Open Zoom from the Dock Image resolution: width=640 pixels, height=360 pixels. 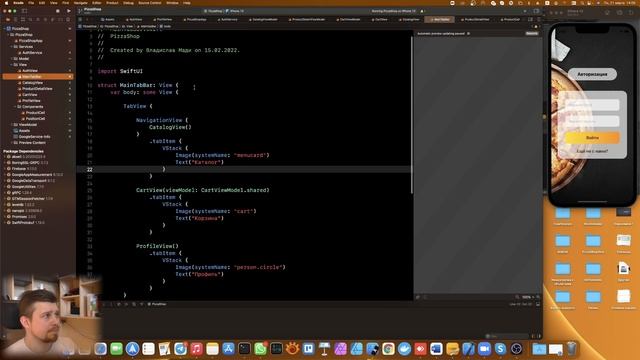tap(484, 349)
